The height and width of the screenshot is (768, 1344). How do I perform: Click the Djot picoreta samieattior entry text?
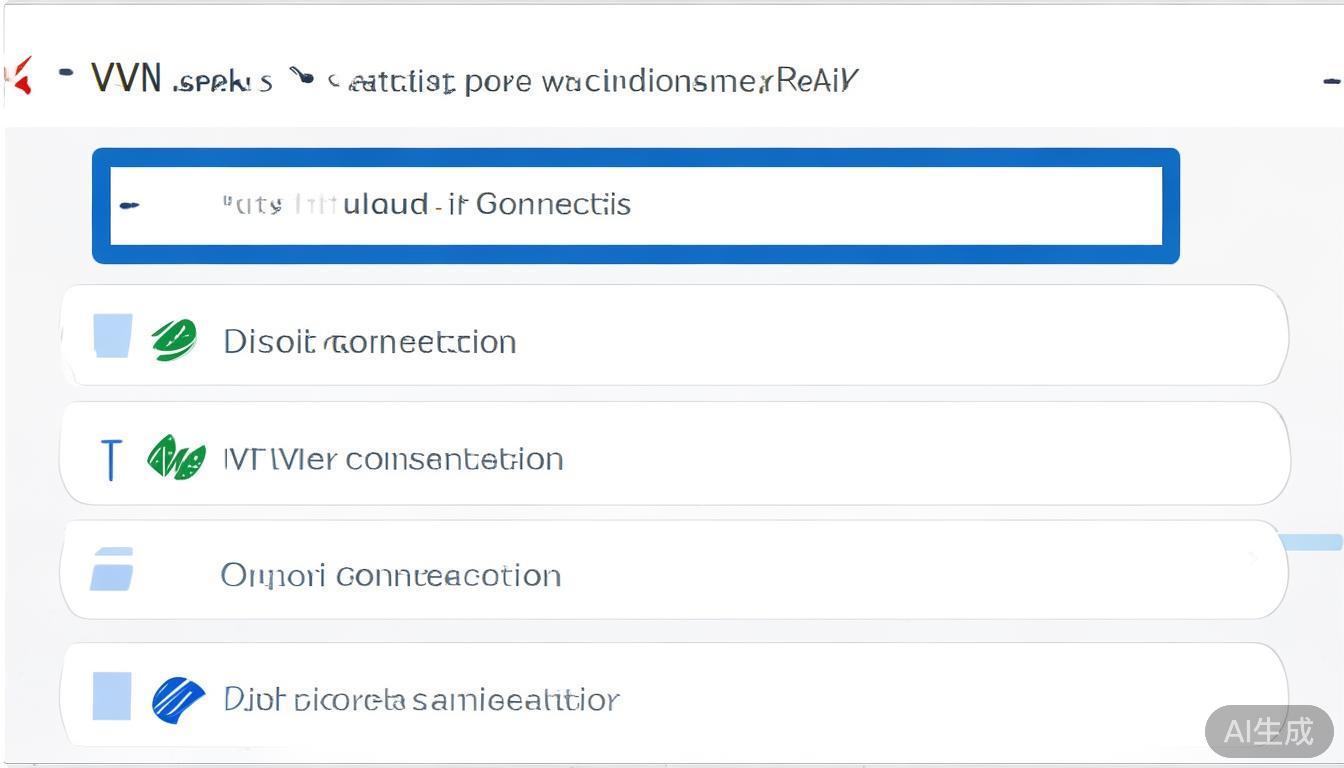coord(420,699)
